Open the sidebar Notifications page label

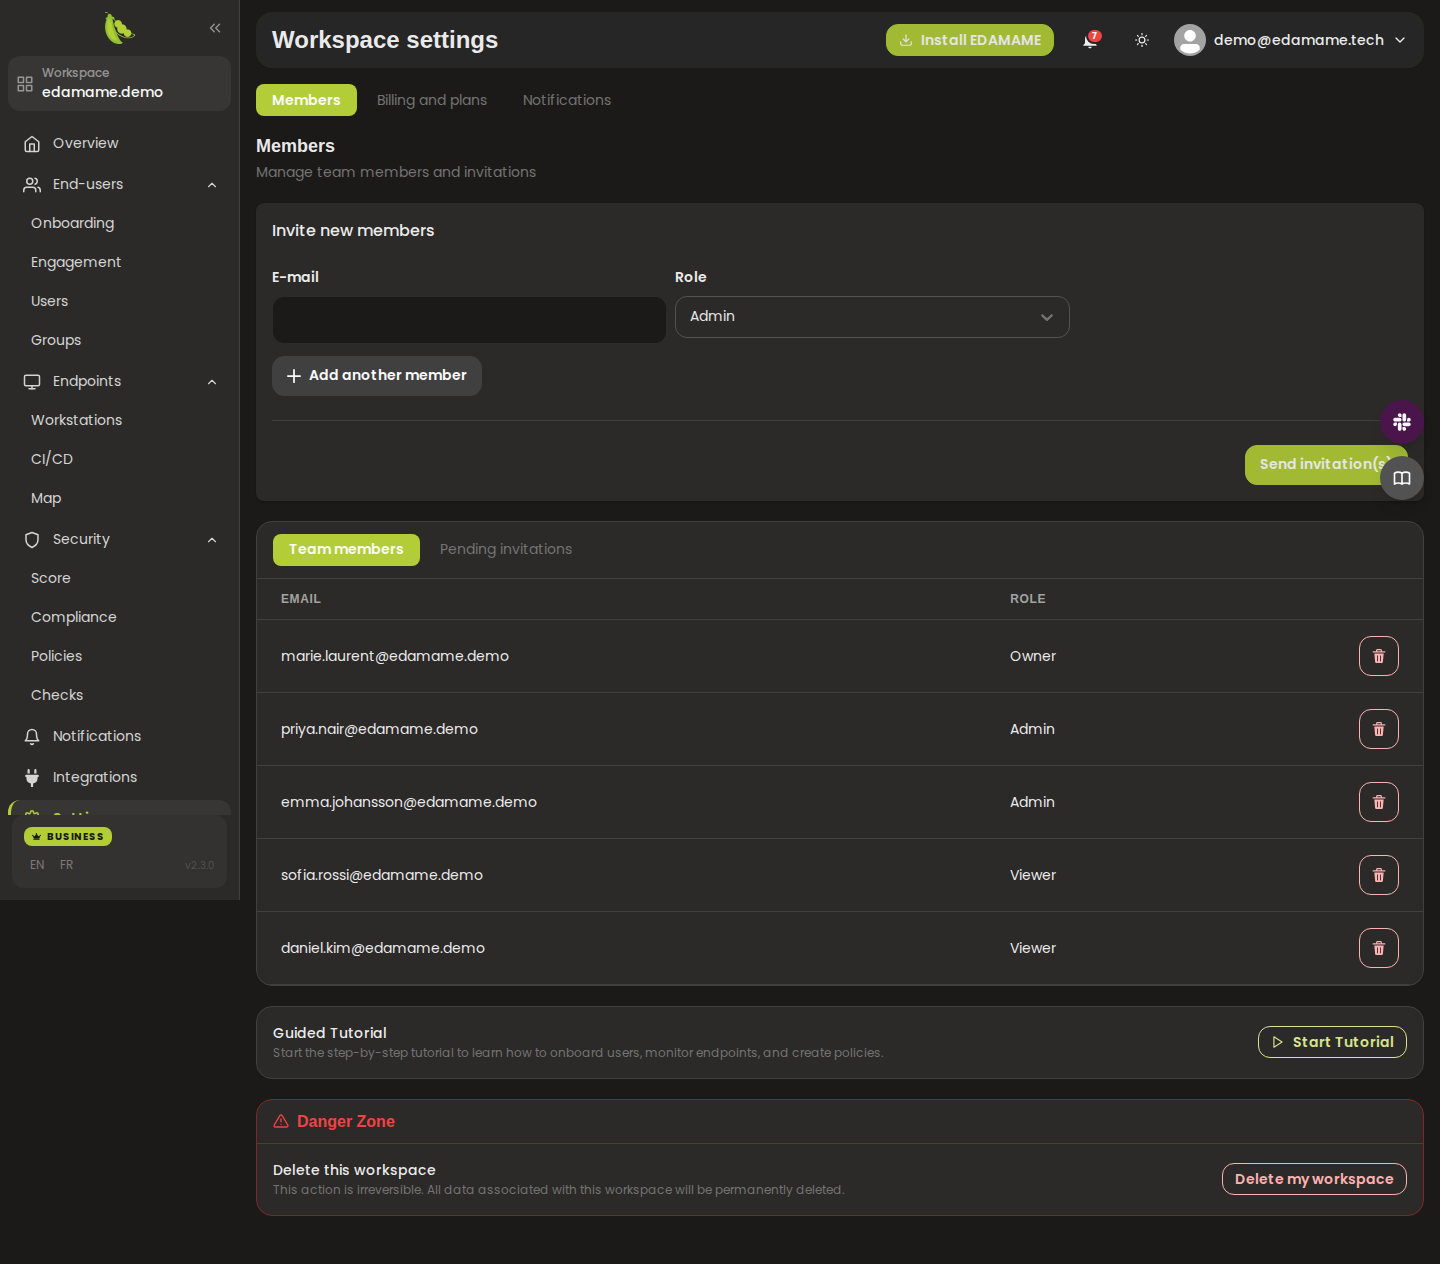click(97, 736)
